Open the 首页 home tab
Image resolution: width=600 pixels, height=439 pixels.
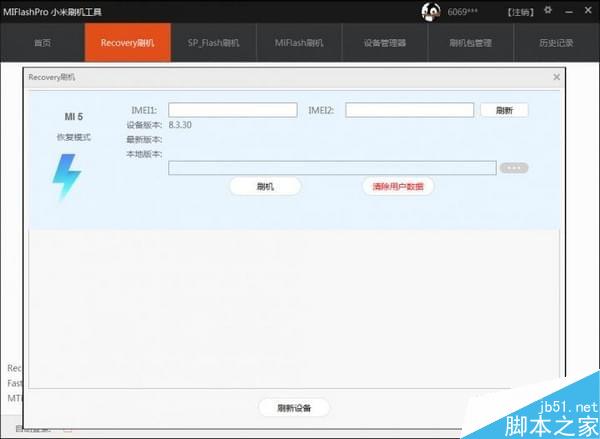coord(42,42)
